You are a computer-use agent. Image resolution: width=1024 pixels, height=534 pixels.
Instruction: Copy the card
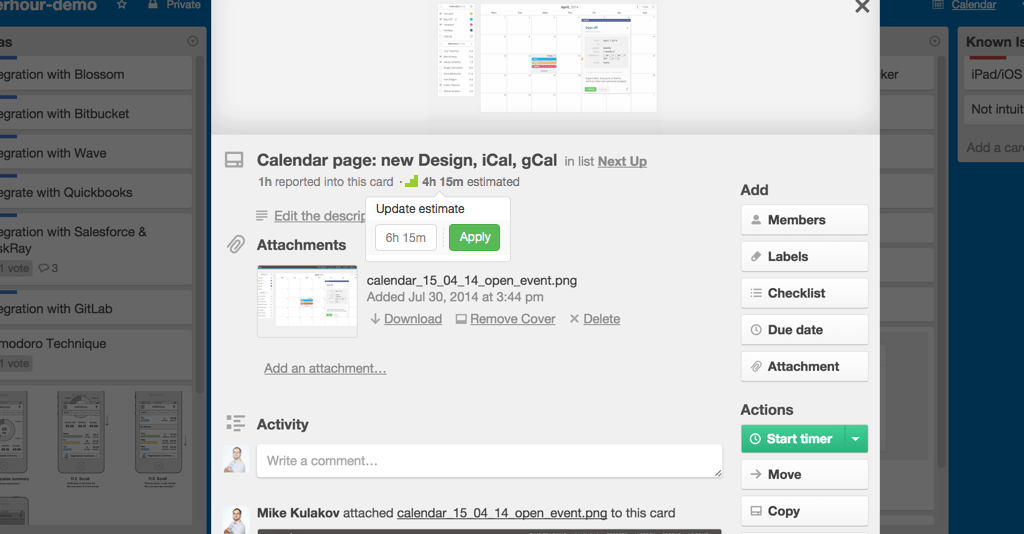[805, 511]
